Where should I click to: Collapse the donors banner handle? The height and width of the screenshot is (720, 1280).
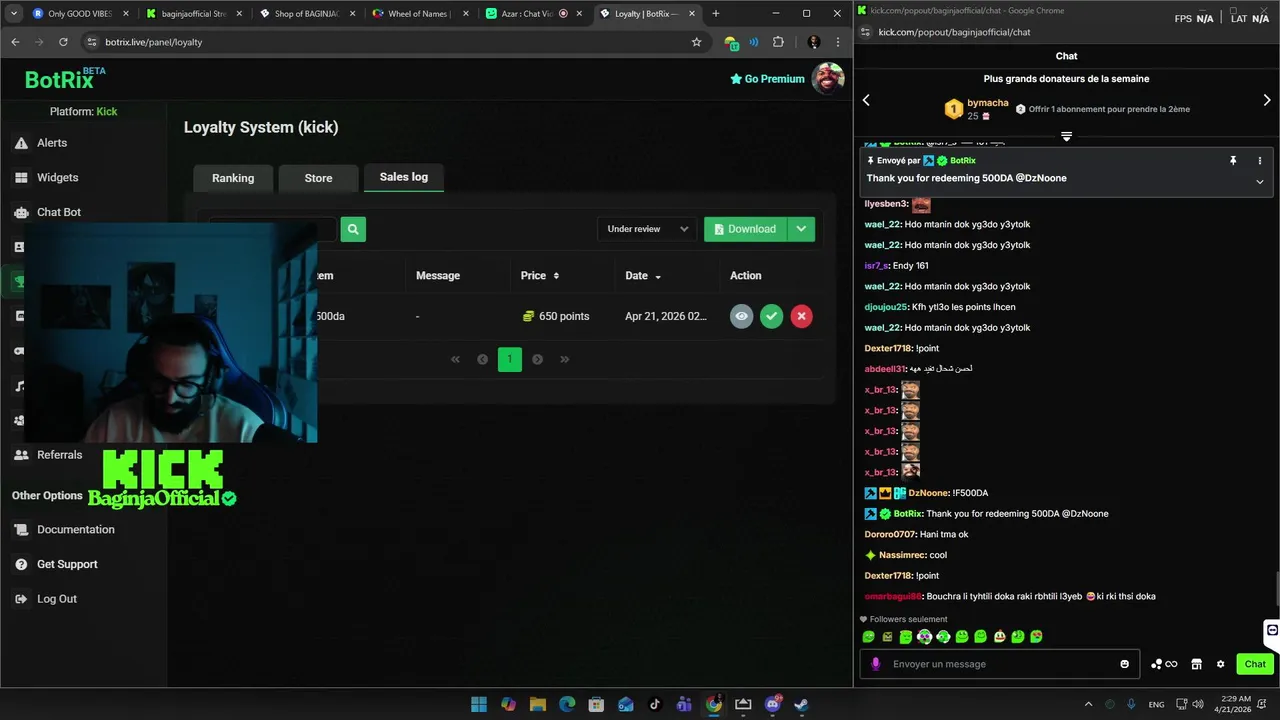pyautogui.click(x=1066, y=136)
